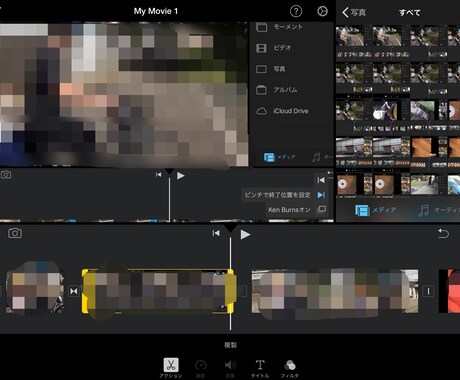Select the red clip at timeline end
This screenshot has height=380, width=460.
point(449,291)
